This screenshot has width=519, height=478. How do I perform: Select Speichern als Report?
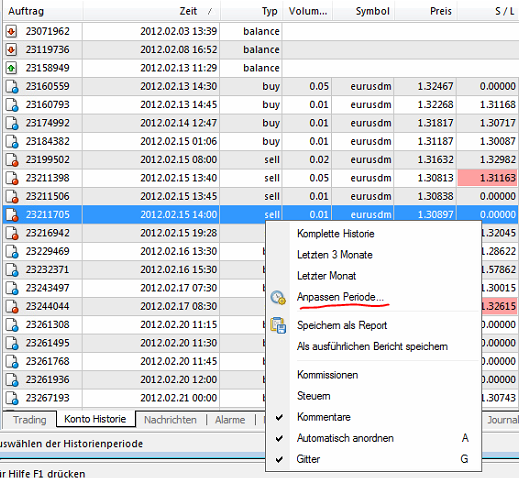click(342, 325)
